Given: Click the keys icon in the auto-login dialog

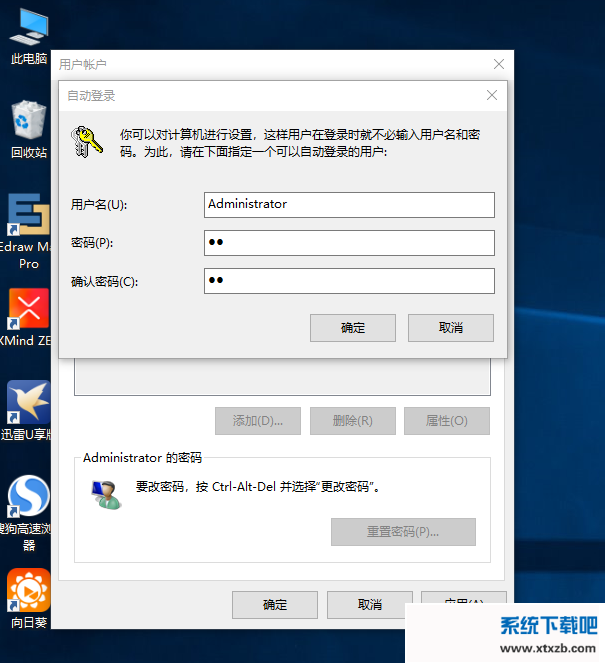Looking at the screenshot, I should tap(87, 142).
